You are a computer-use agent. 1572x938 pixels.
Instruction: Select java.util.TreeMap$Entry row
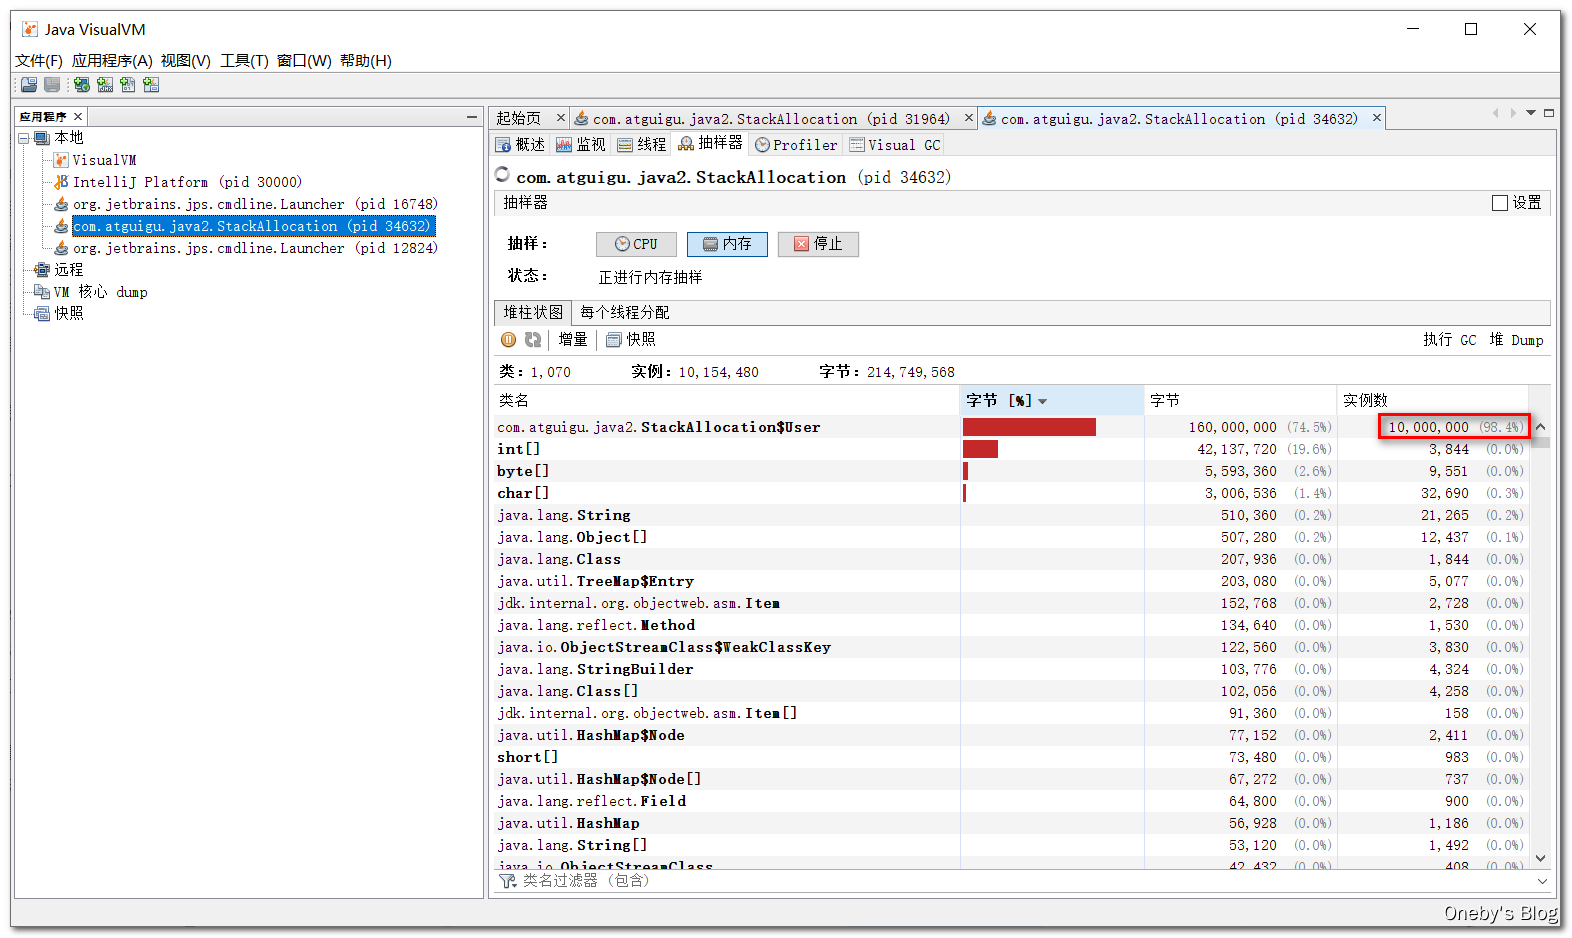[1012, 581]
